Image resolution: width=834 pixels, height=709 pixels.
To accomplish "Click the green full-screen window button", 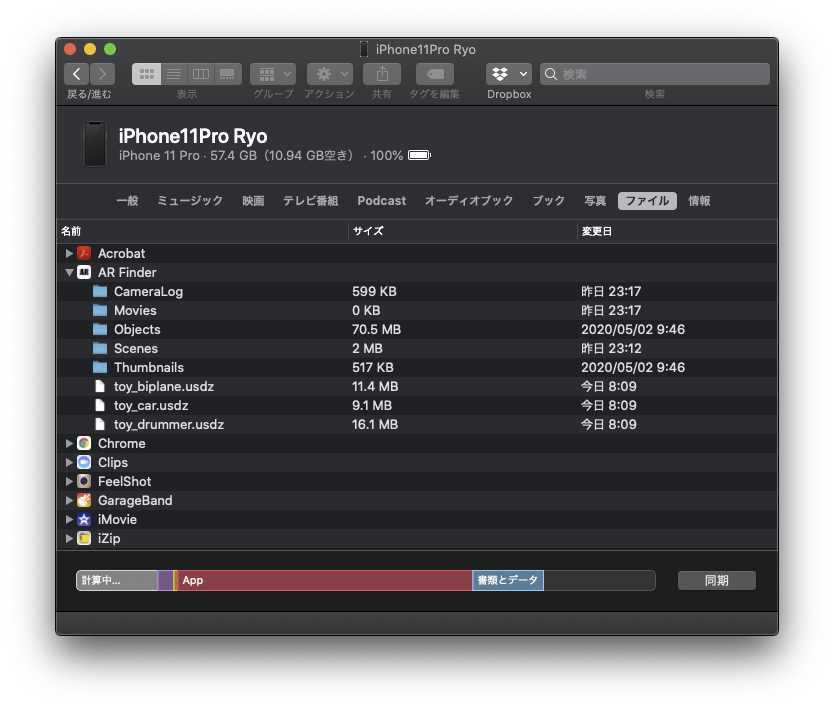I will pyautogui.click(x=110, y=49).
